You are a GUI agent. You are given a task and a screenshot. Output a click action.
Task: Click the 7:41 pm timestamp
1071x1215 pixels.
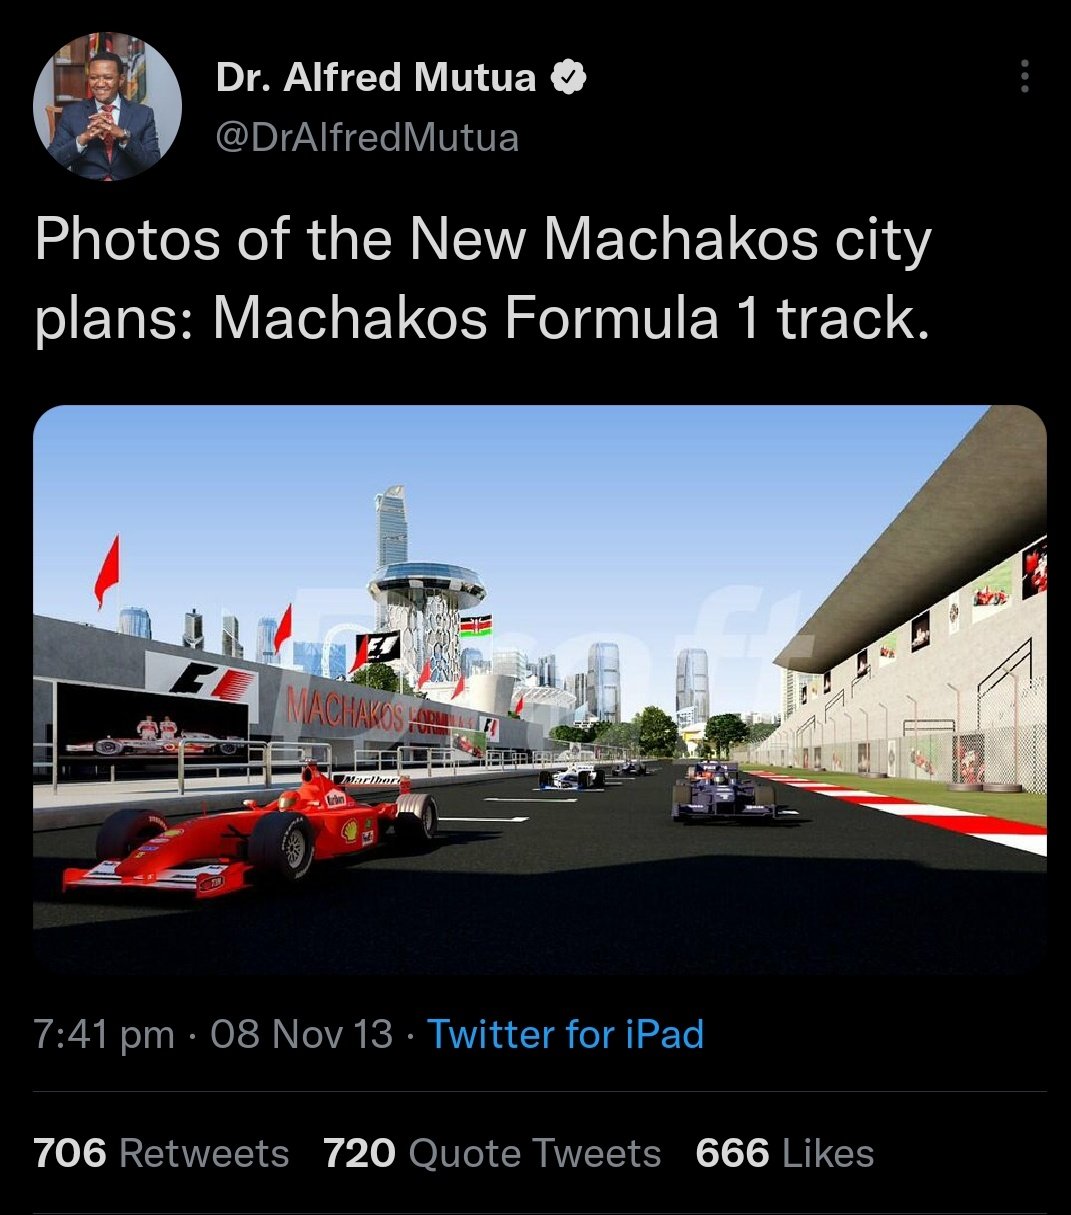click(x=104, y=1034)
